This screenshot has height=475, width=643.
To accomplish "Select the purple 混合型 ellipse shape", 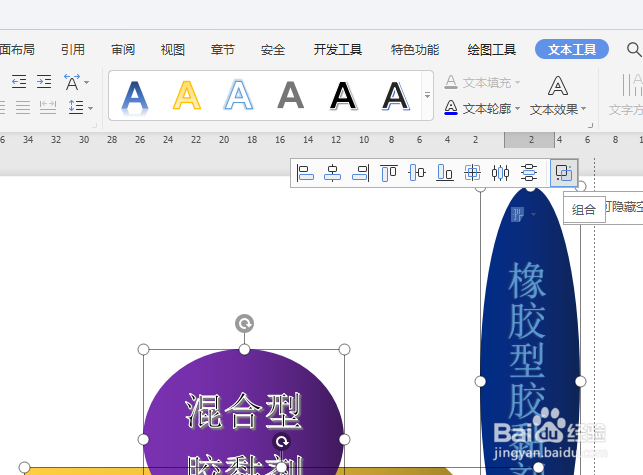I will pyautogui.click(x=244, y=412).
